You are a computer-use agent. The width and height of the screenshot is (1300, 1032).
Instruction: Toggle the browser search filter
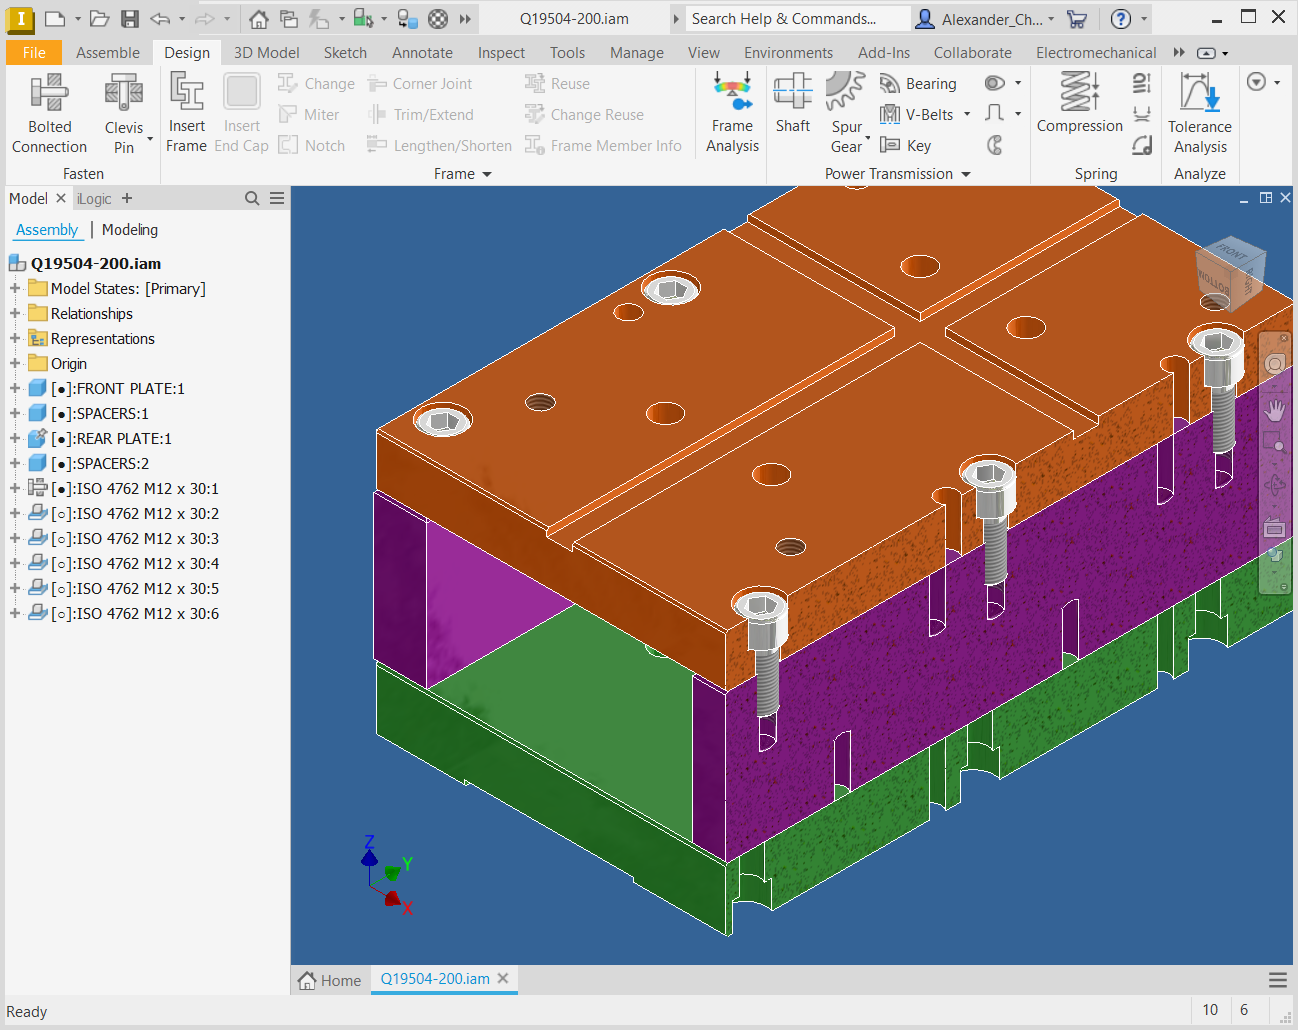coord(251,198)
